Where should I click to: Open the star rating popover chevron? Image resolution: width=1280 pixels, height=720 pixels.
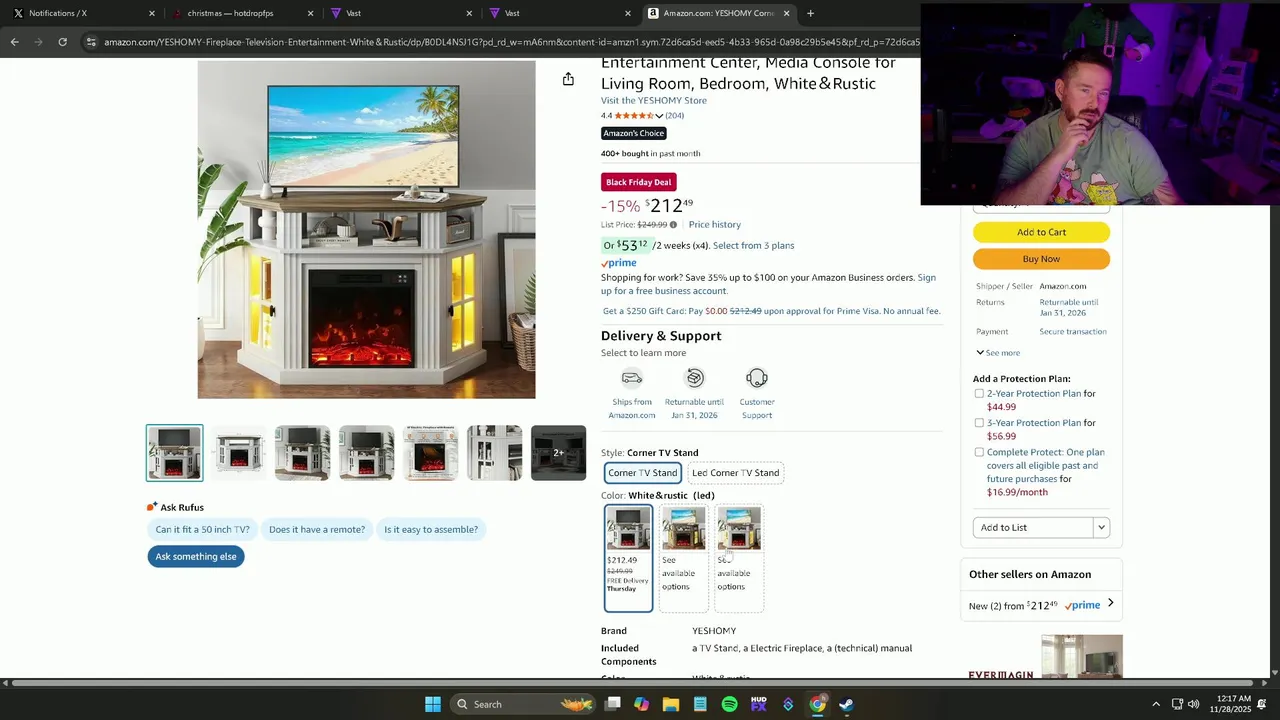tap(659, 116)
